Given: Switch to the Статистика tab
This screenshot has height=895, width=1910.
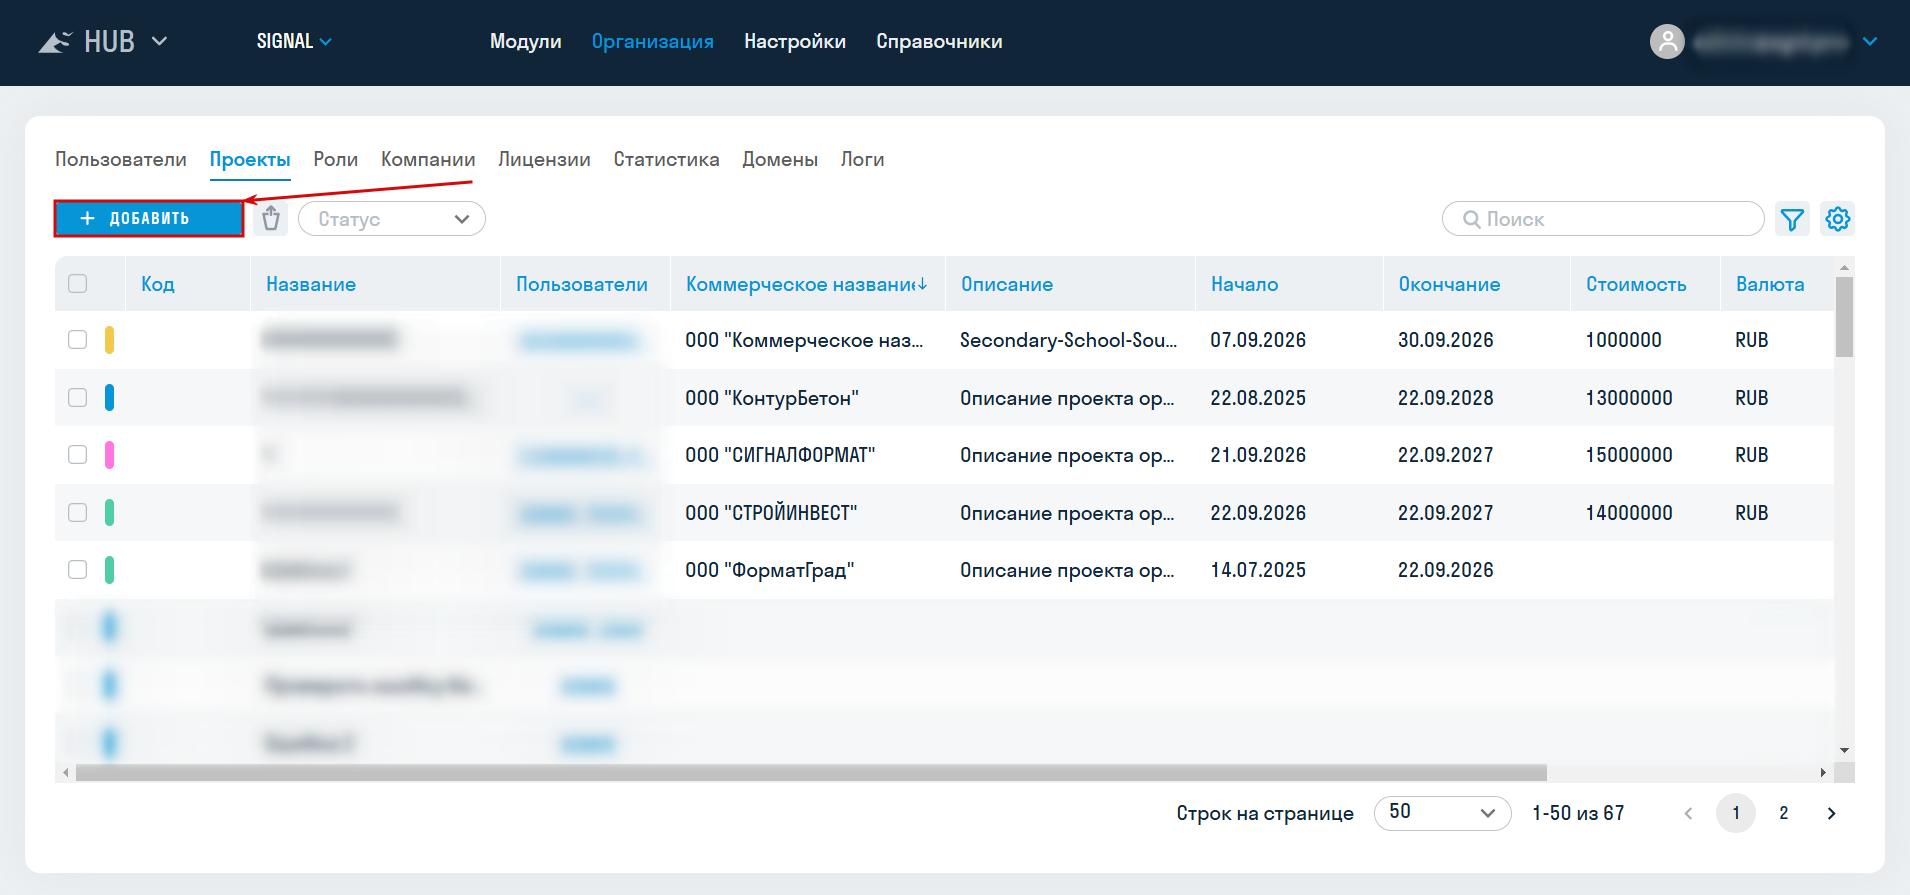Looking at the screenshot, I should [666, 160].
